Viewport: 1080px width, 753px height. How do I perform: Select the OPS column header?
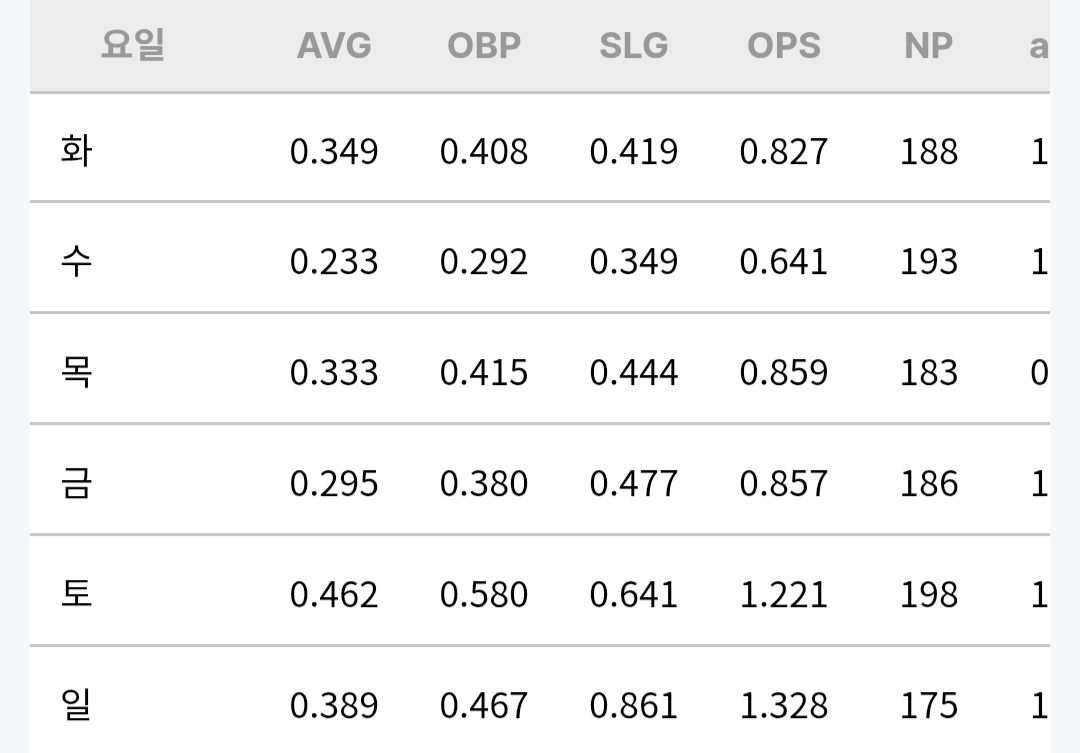click(x=784, y=46)
